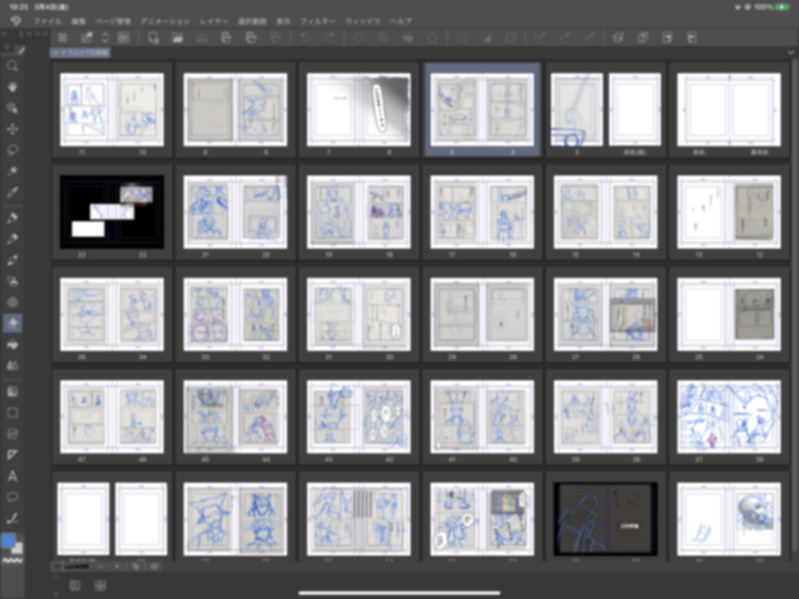Viewport: 799px width, 599px height.
Task: Pick the blue main color swatch
Action: tap(8, 540)
